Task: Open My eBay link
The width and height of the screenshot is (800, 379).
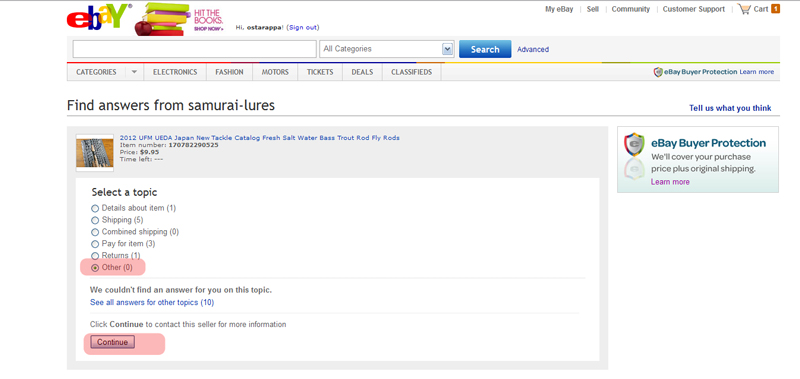Action: tap(559, 9)
